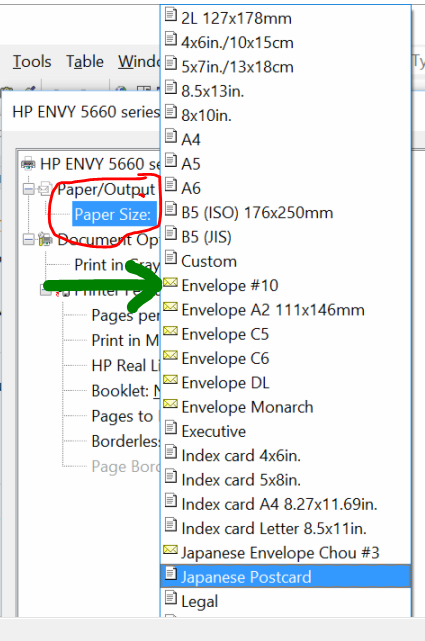Select the Print in M... tree item
Image resolution: width=425 pixels, height=641 pixels.
[x=125, y=341]
